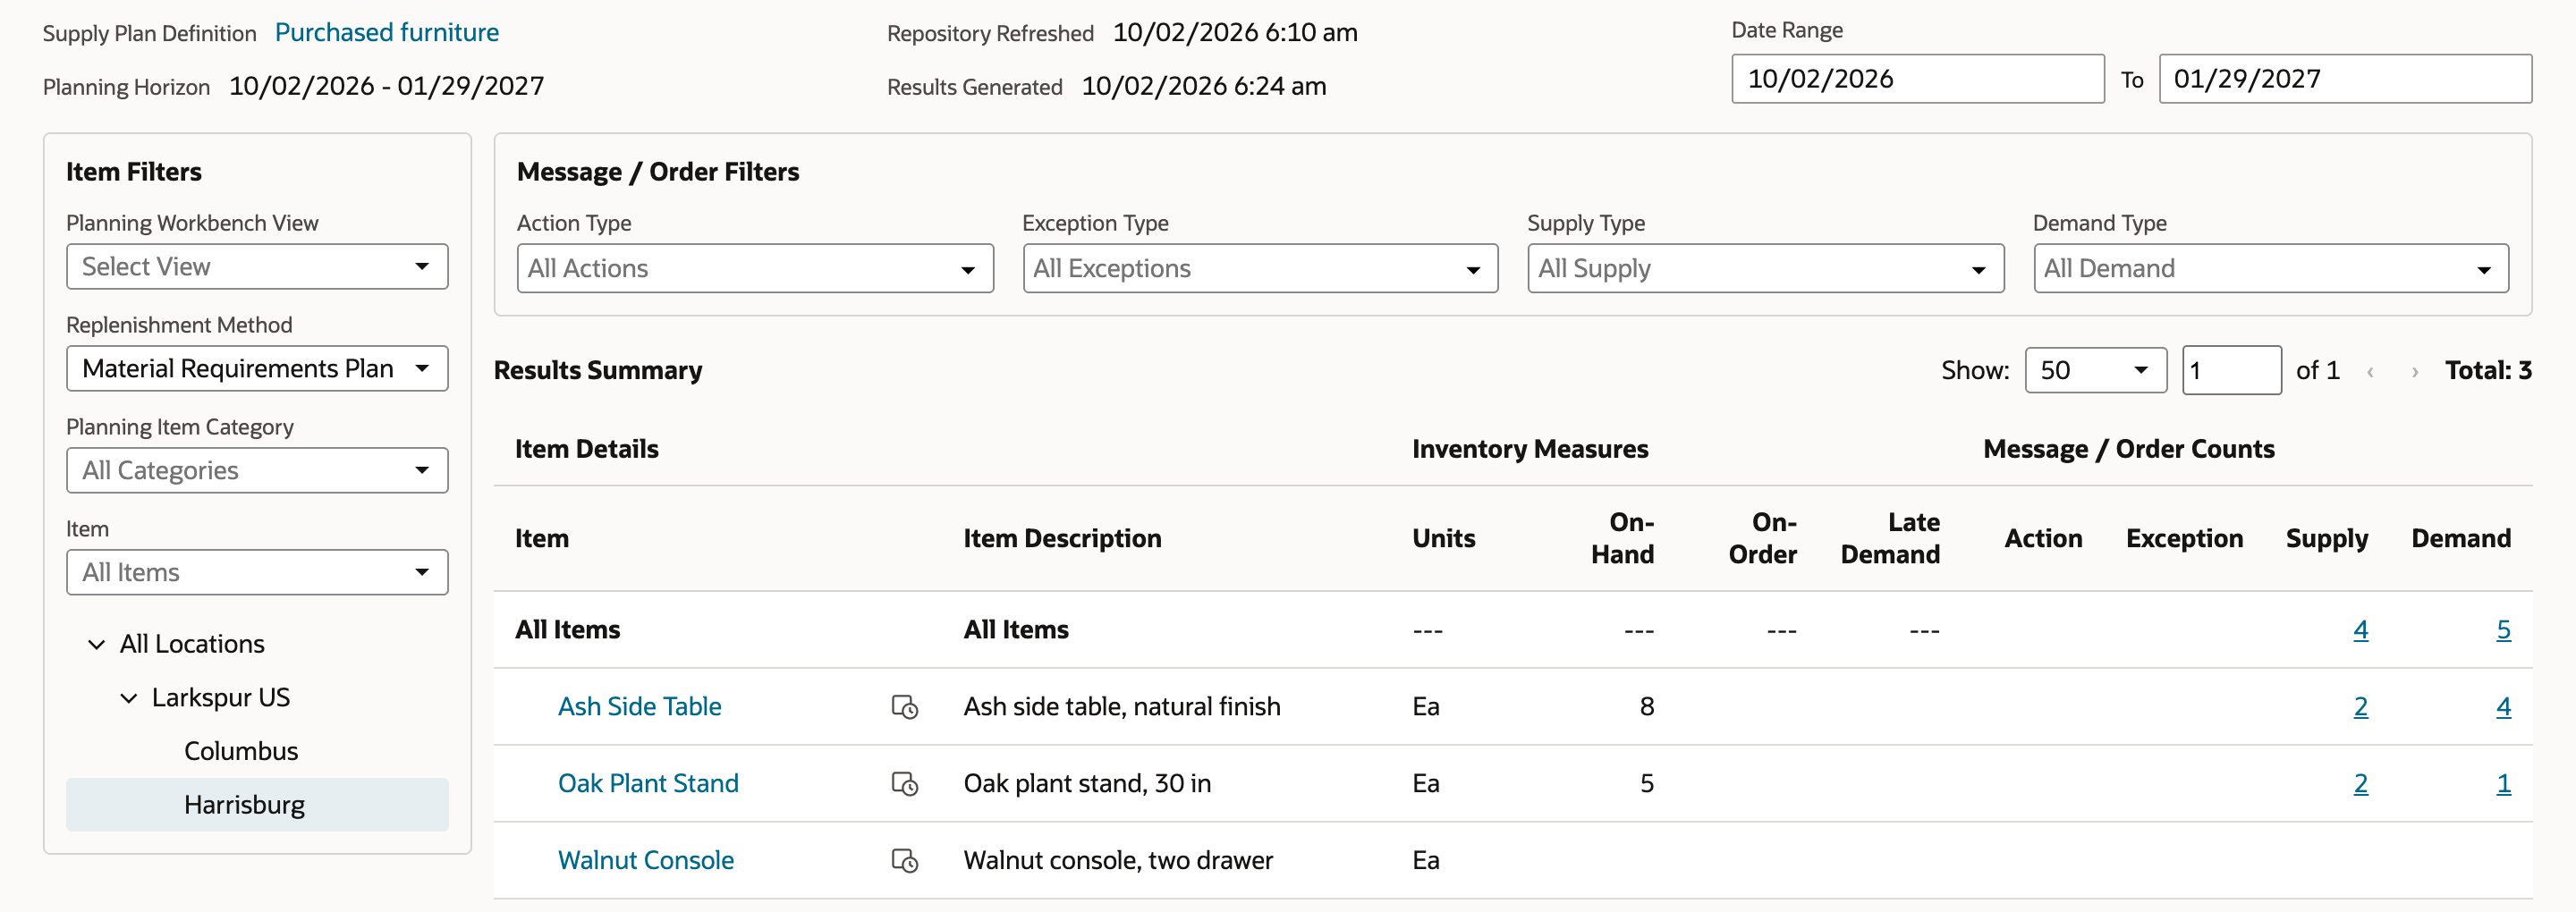Image resolution: width=2576 pixels, height=912 pixels.
Task: Open item detail icon for Ash Side Table
Action: coord(904,707)
